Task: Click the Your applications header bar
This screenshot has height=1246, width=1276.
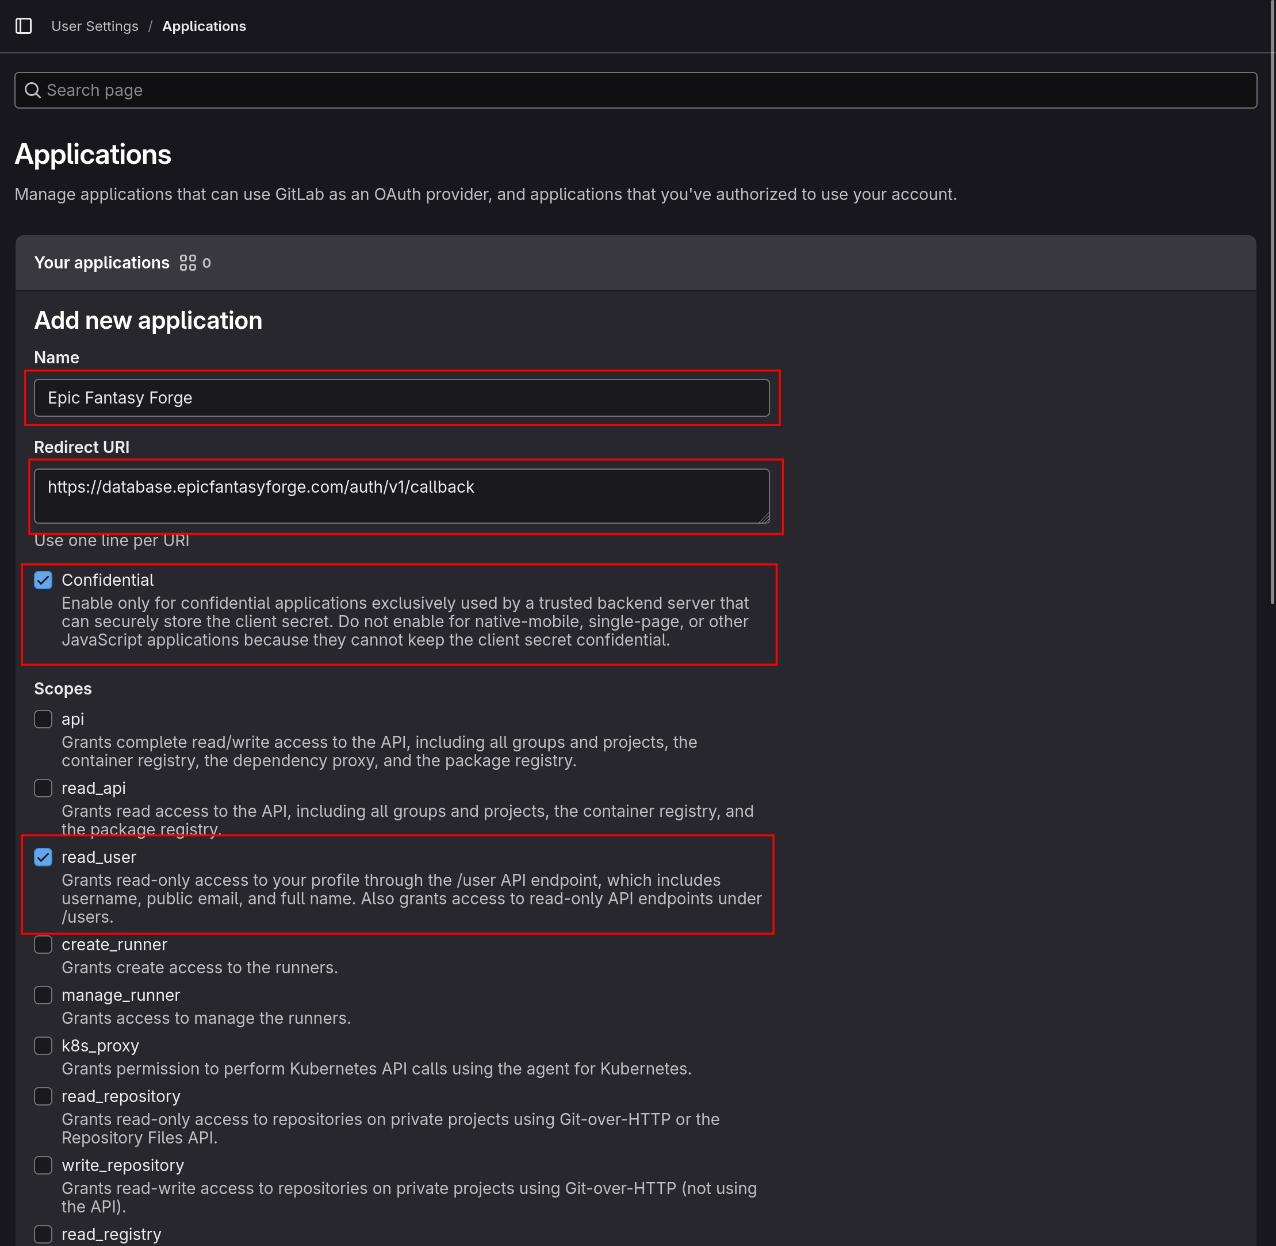Action: pyautogui.click(x=636, y=262)
